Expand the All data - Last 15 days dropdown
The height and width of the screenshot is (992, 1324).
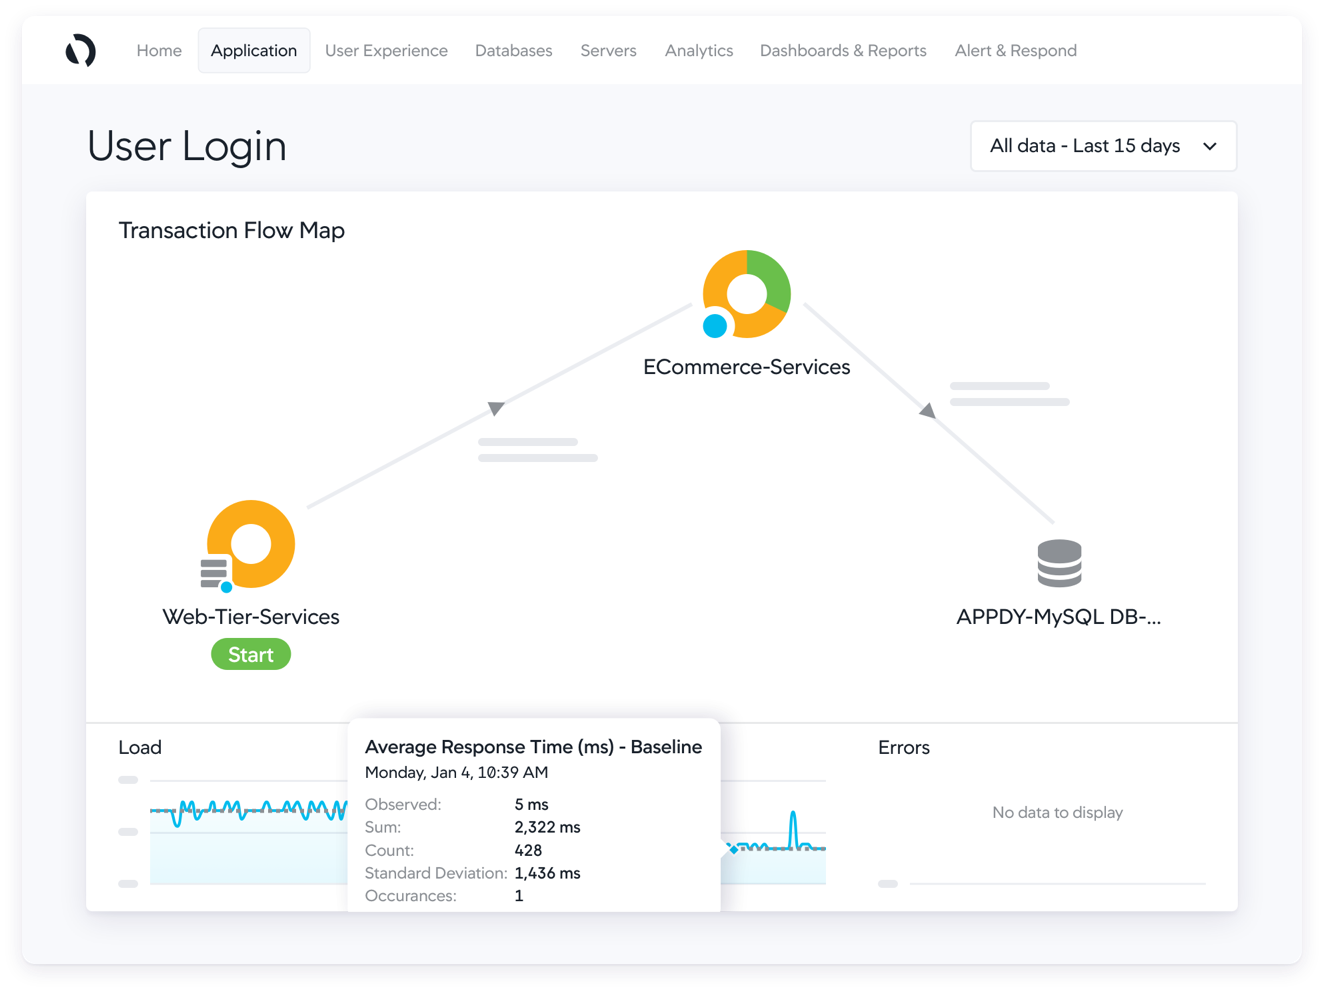[x=1104, y=146]
